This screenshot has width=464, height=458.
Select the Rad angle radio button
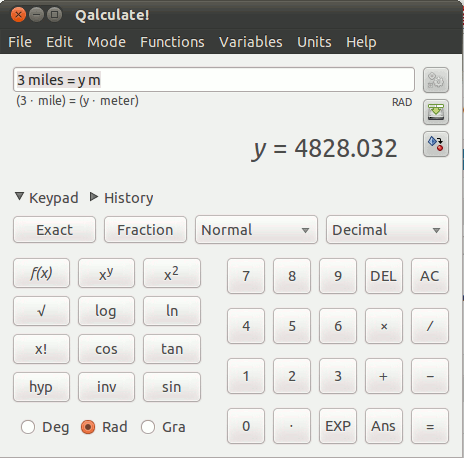tap(88, 427)
